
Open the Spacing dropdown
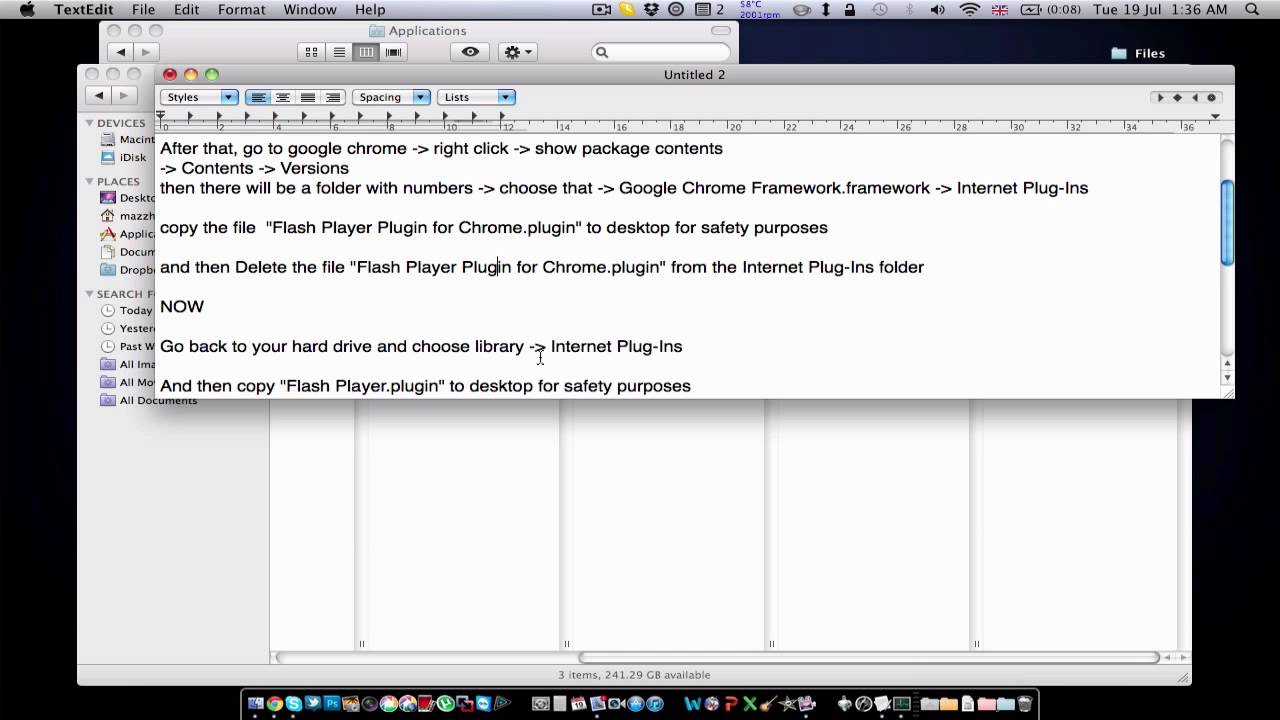pos(391,97)
